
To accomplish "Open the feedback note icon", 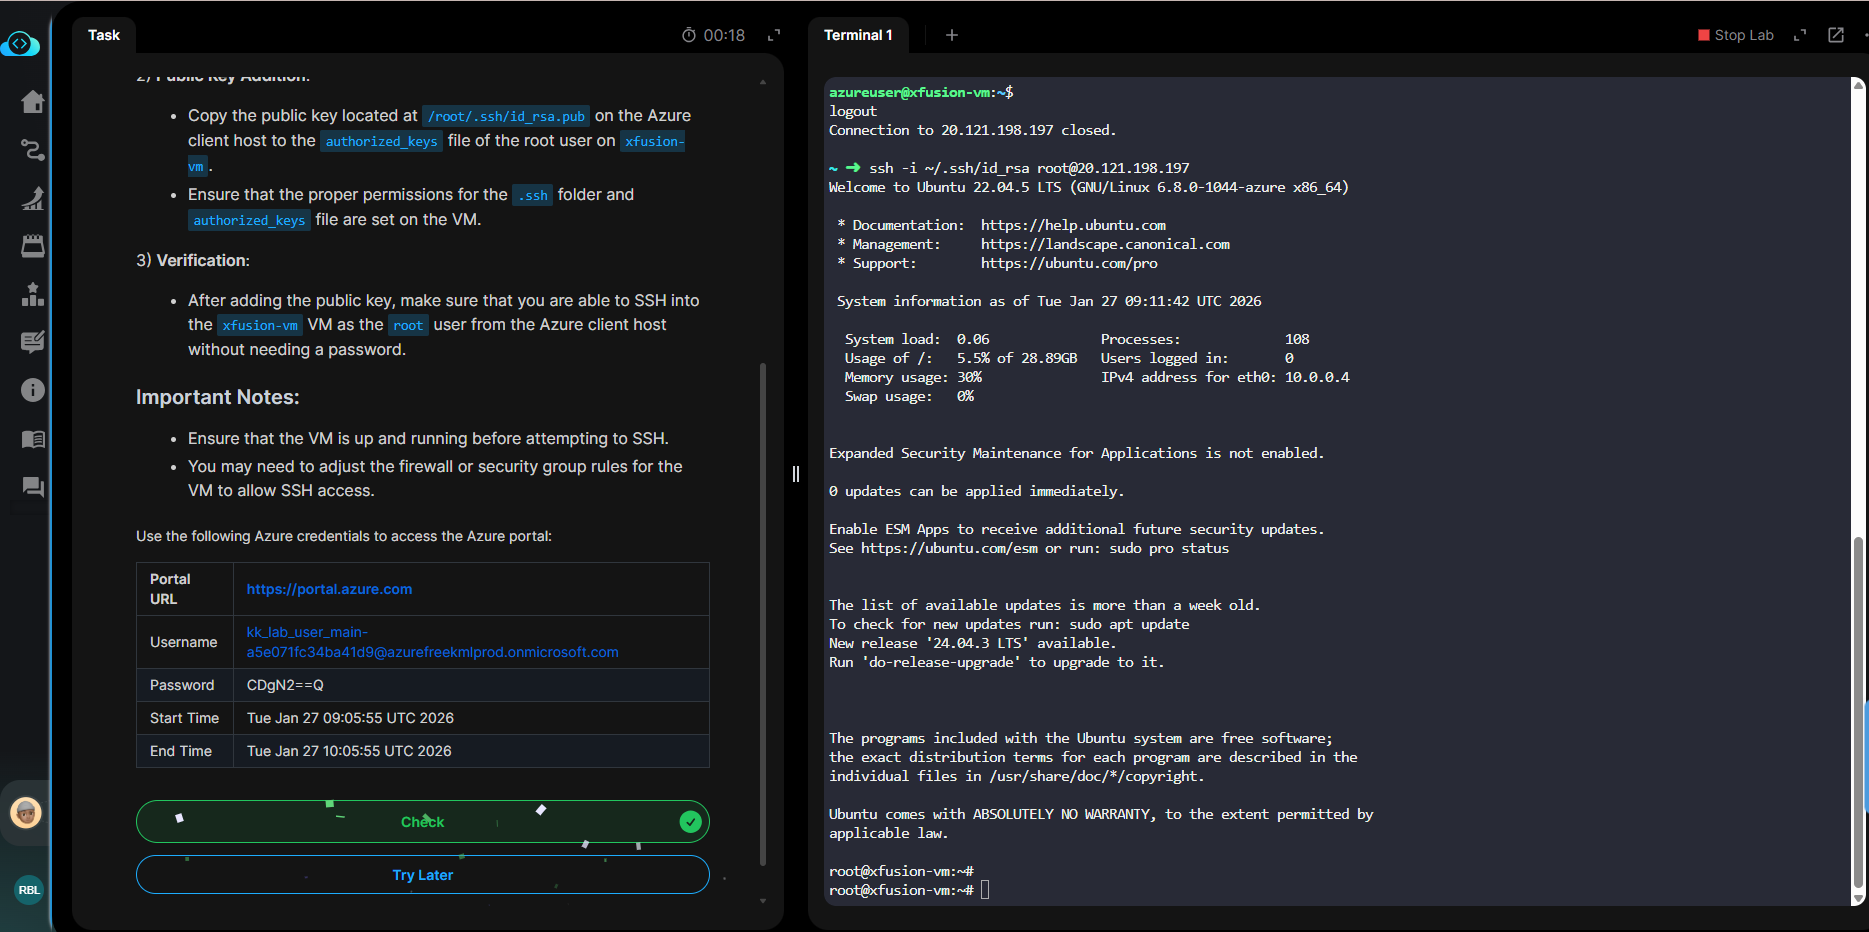I will pos(33,342).
